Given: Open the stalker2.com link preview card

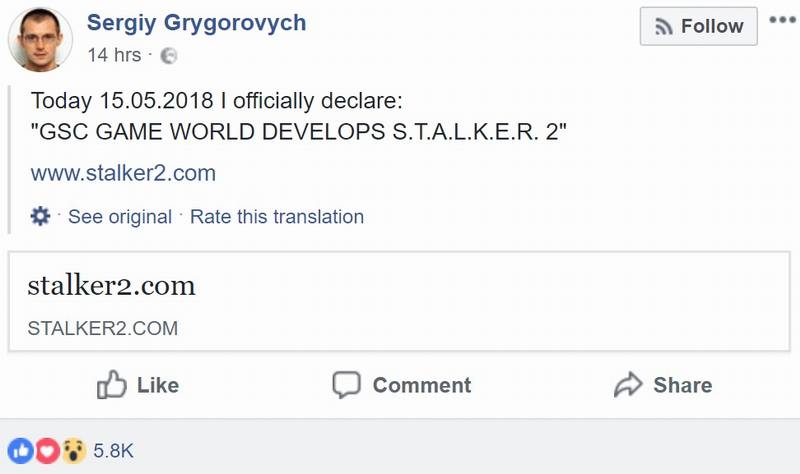Looking at the screenshot, I should click(x=398, y=301).
